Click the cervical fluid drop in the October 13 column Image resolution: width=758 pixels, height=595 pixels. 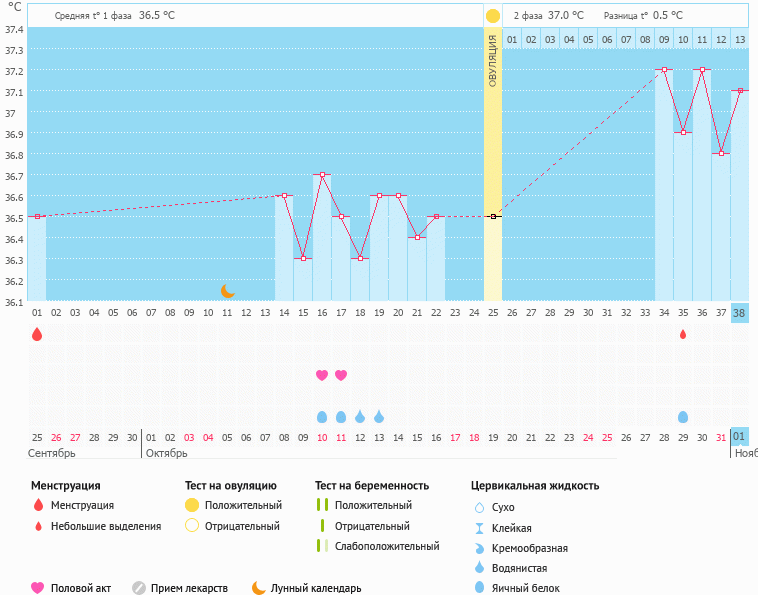point(379,416)
